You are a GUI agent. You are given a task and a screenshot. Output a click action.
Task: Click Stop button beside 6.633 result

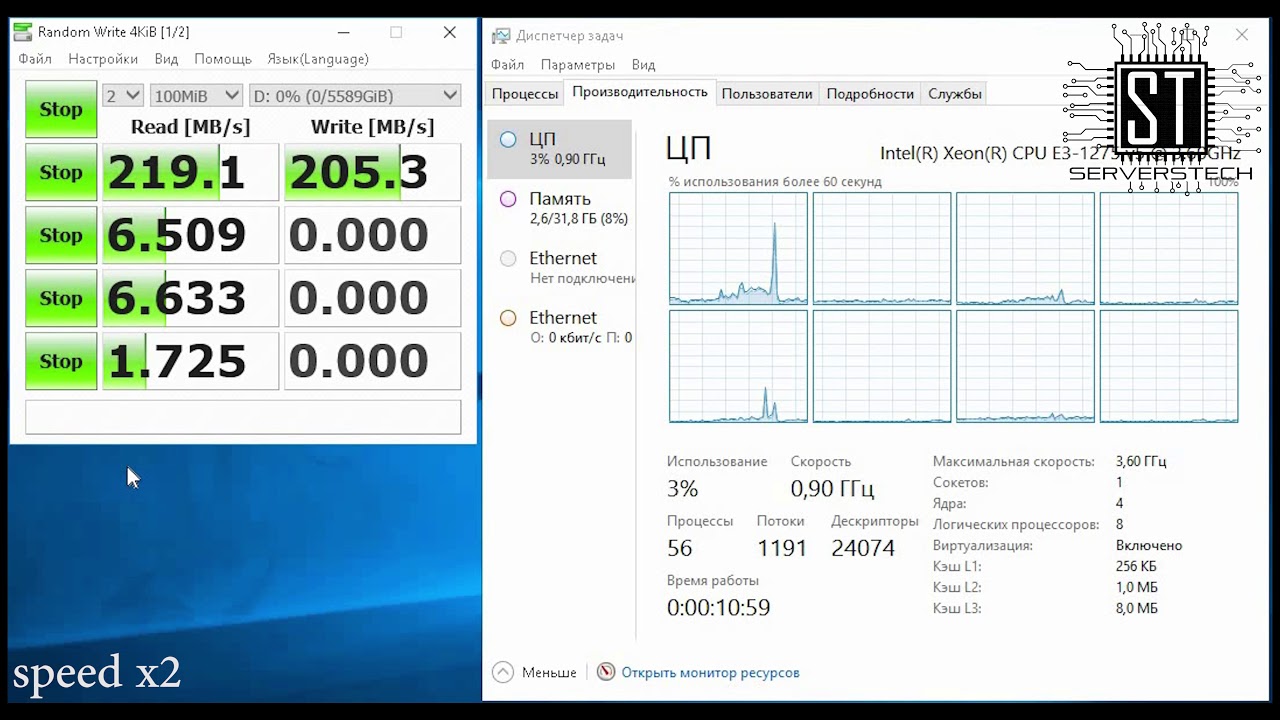click(61, 298)
